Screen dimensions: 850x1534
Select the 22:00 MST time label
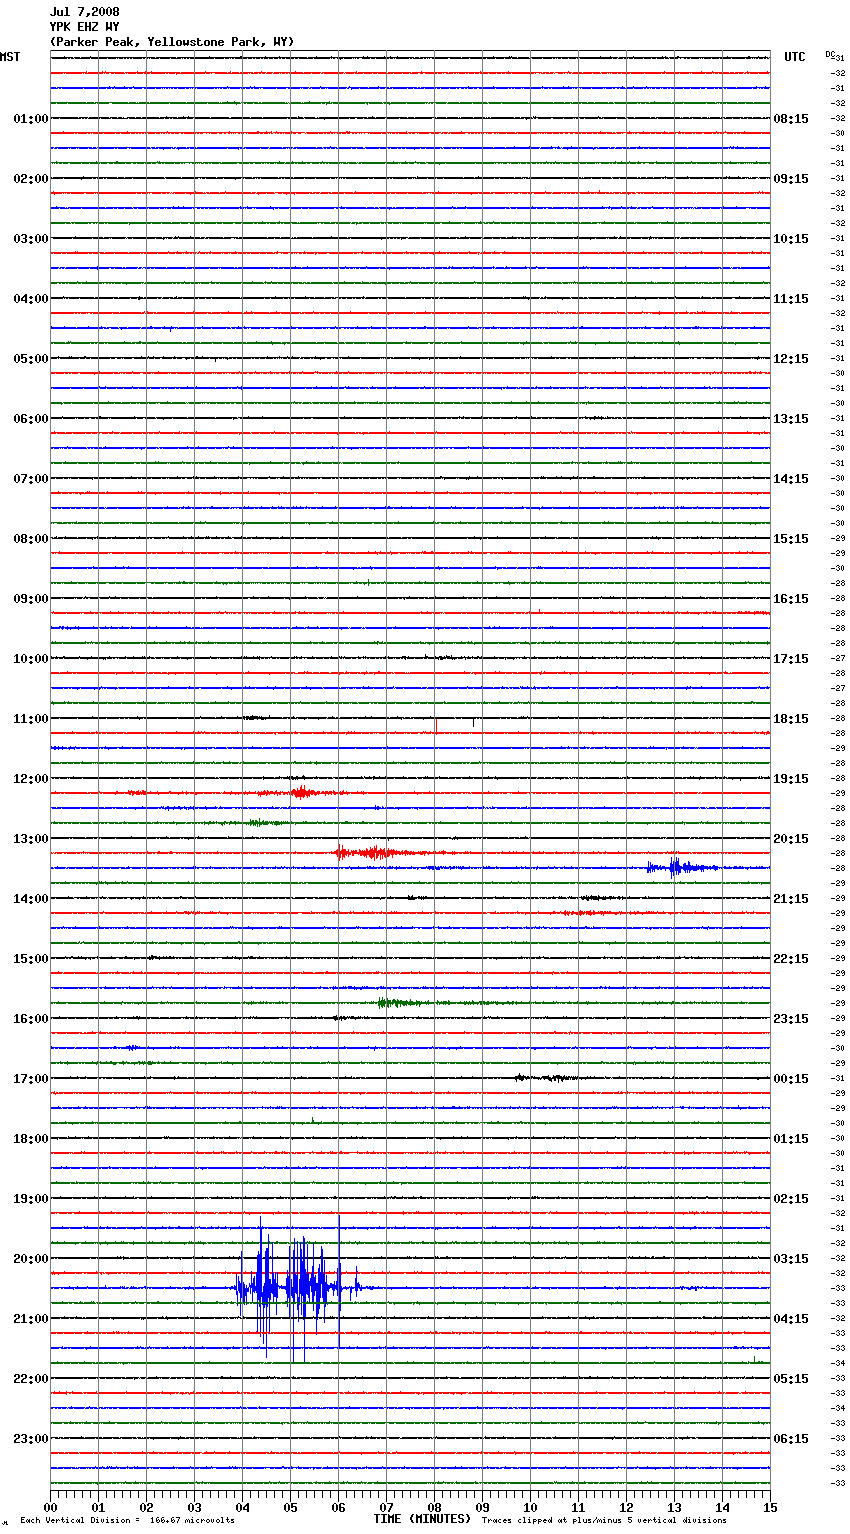(31, 1379)
